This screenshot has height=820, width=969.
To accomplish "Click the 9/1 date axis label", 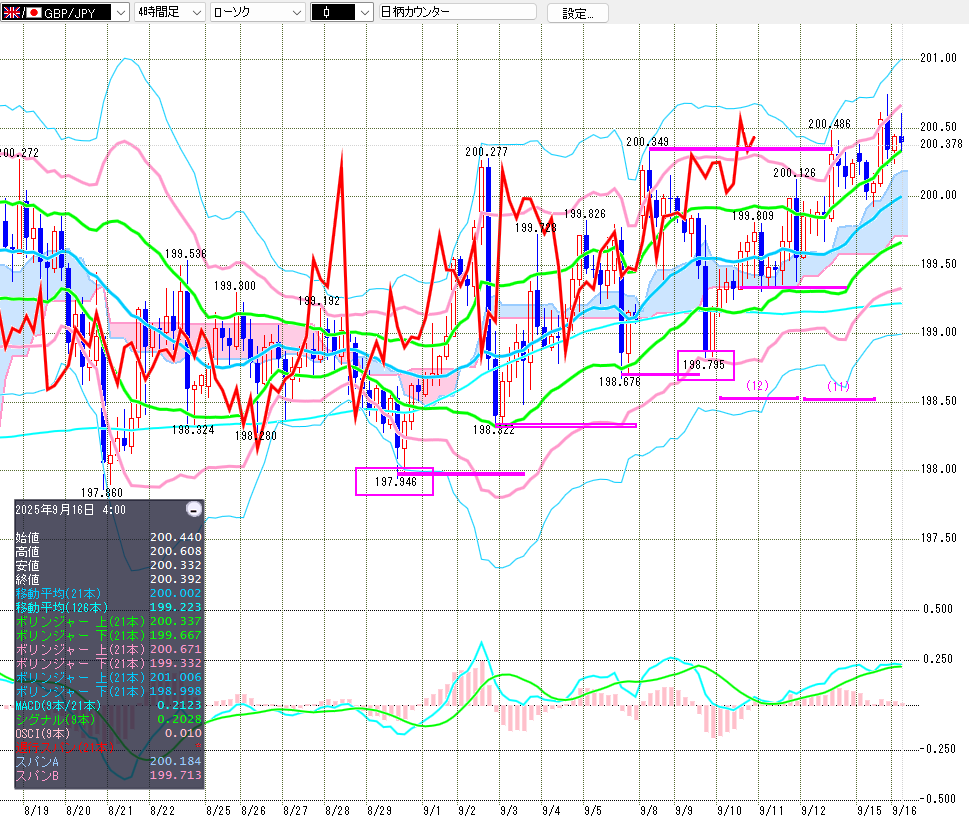I will click(432, 810).
